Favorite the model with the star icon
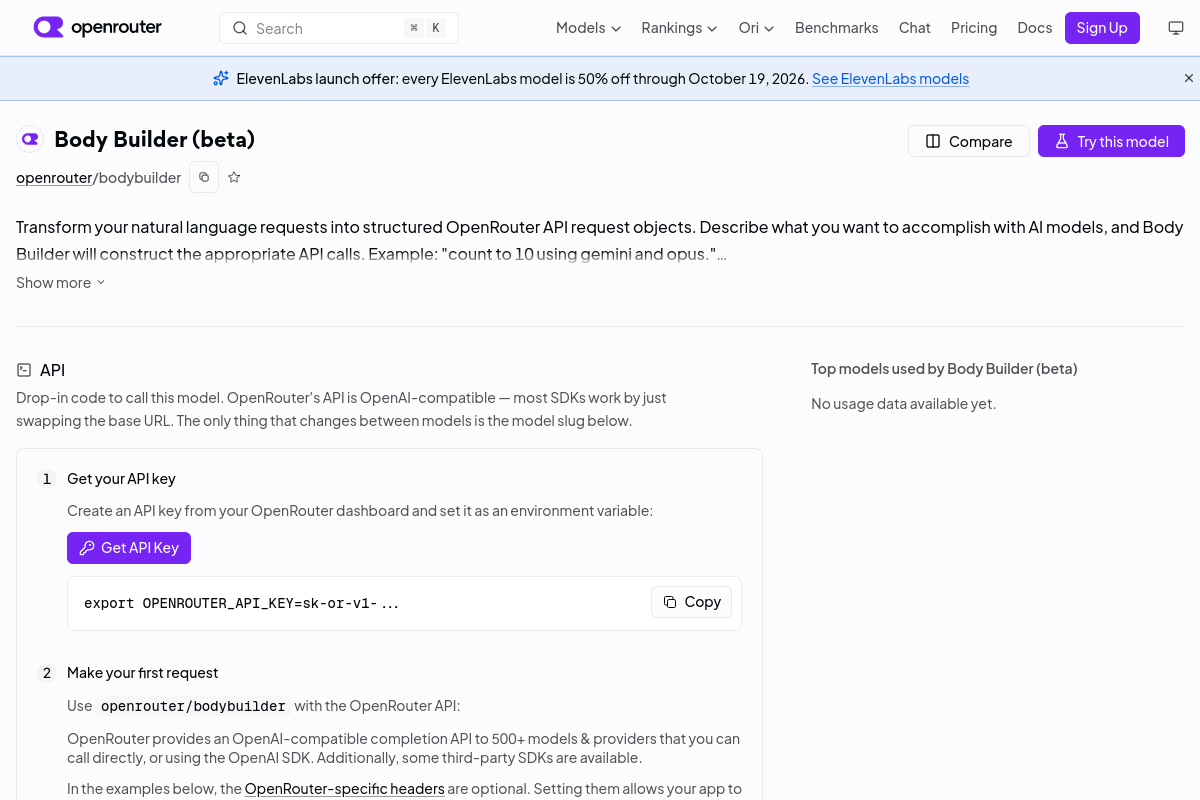Screen dimensions: 1200x800 tap(234, 177)
